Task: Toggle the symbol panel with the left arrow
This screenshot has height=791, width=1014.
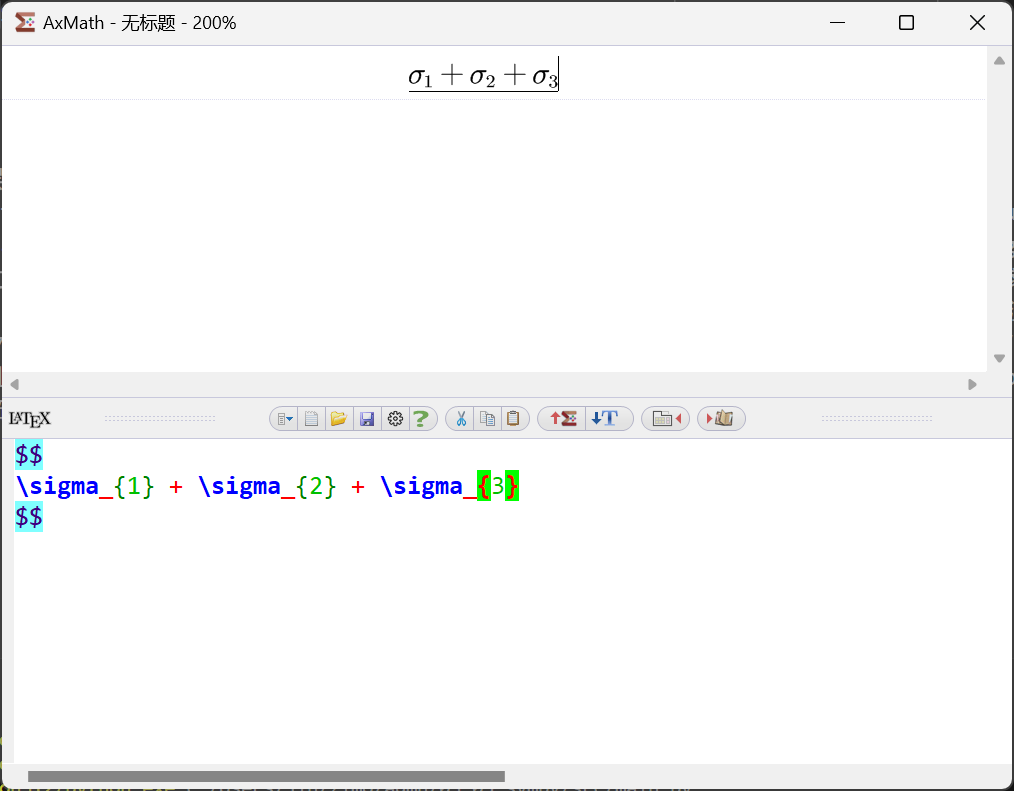Action: [x=665, y=419]
